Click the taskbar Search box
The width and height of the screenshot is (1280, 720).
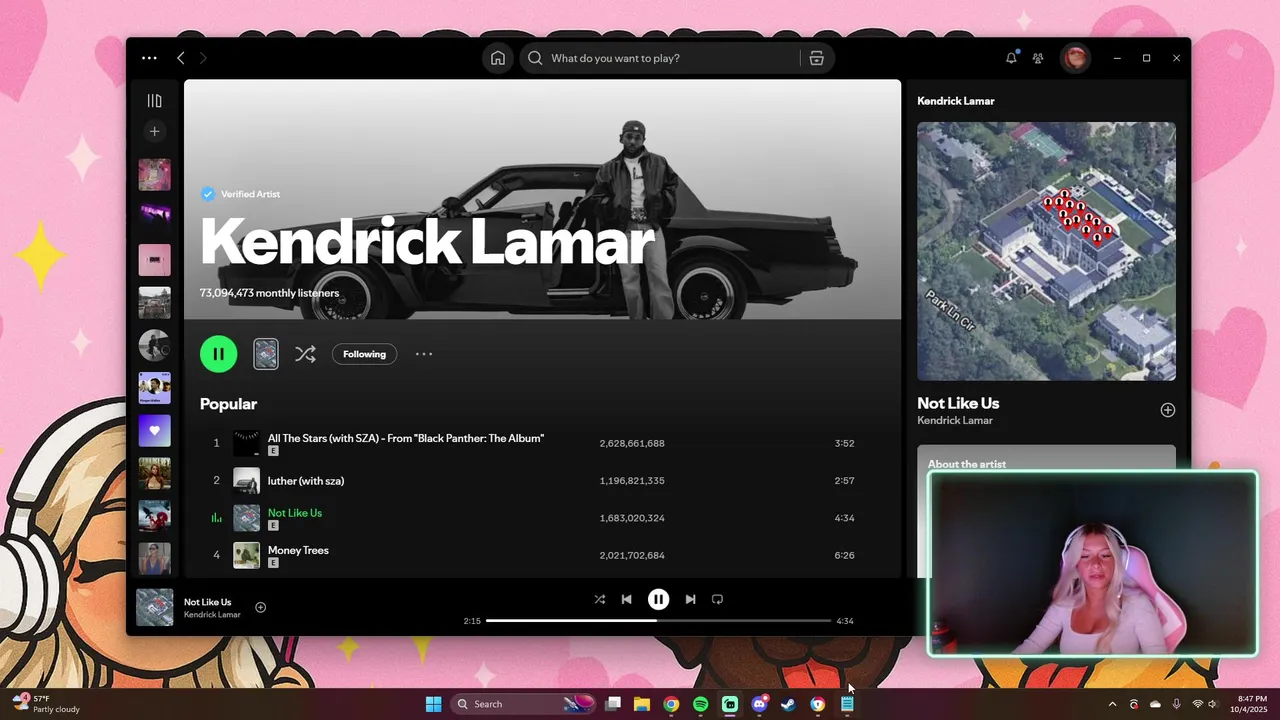tap(524, 704)
